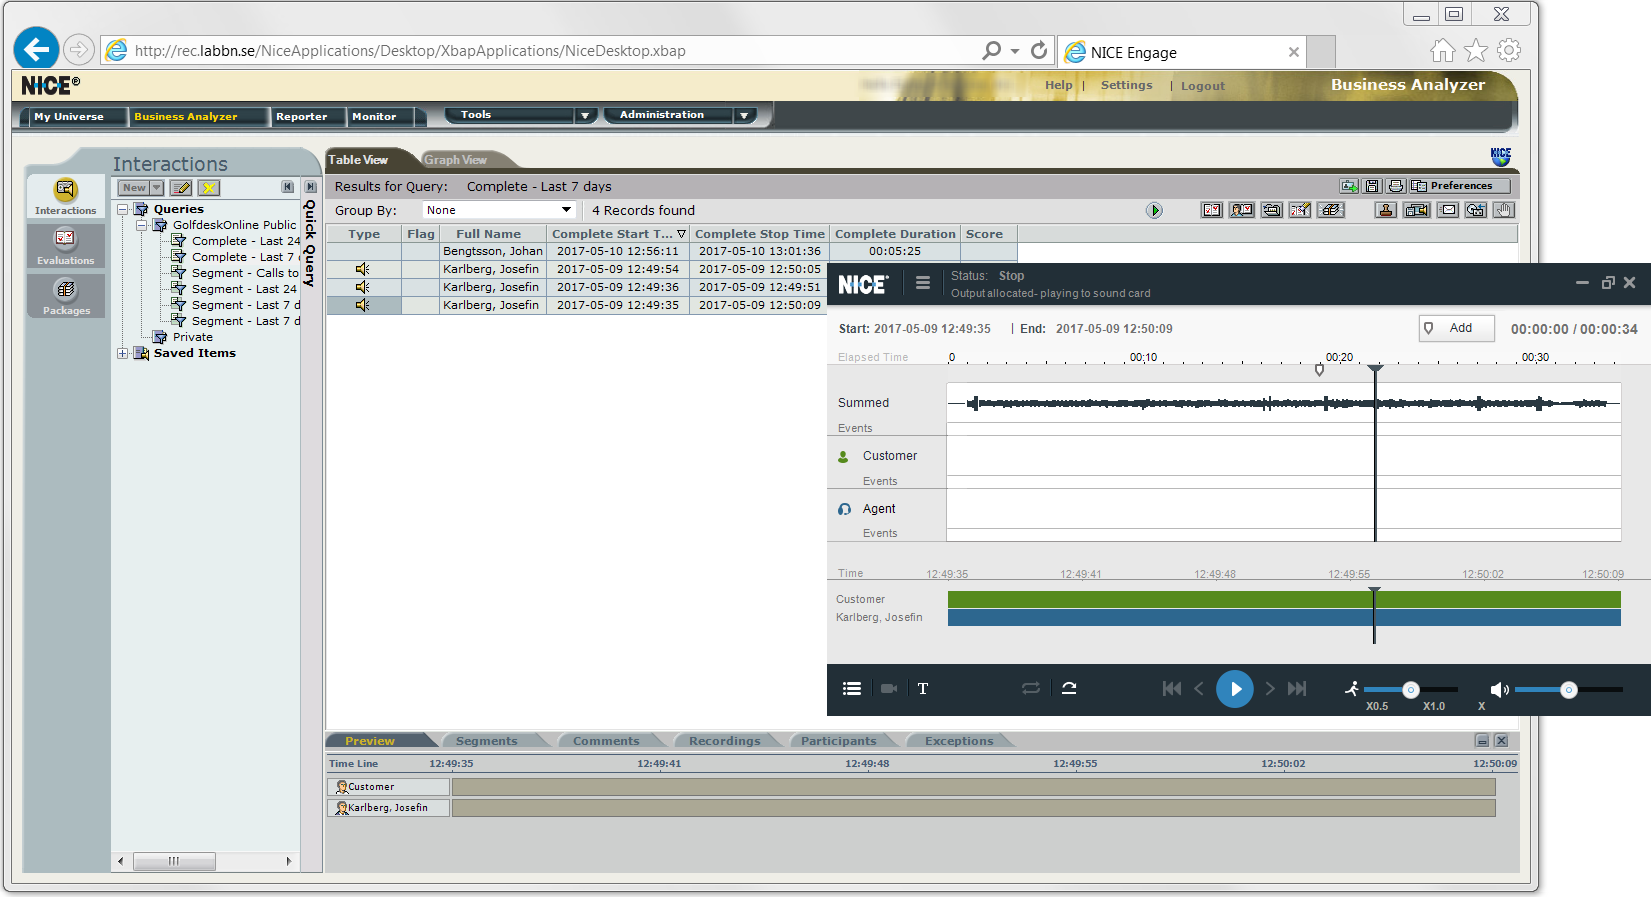Click the yellow X delete query icon
The image size is (1651, 897).
pyautogui.click(x=208, y=188)
